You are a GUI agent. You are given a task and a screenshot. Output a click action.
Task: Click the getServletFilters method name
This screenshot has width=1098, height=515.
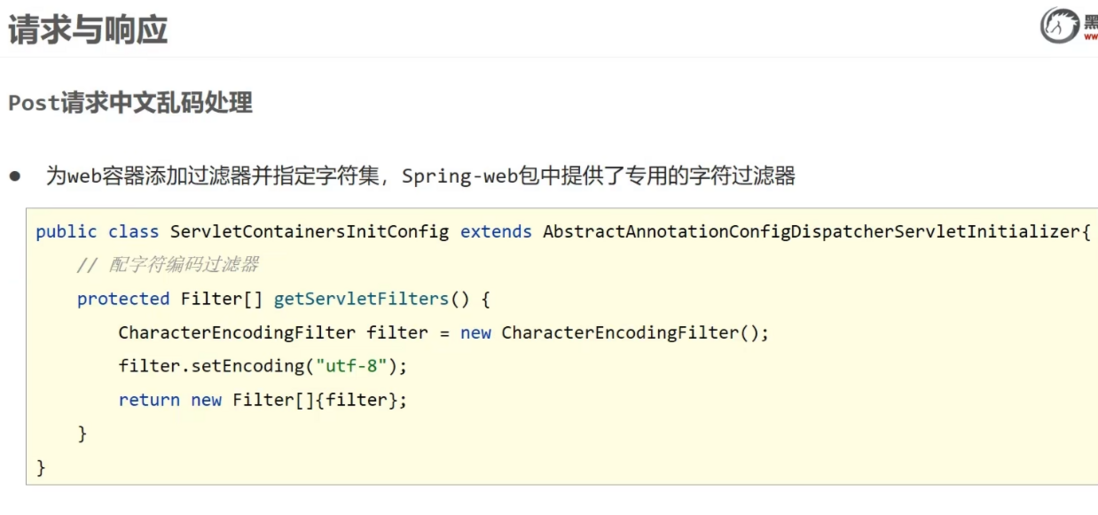pyautogui.click(x=361, y=299)
